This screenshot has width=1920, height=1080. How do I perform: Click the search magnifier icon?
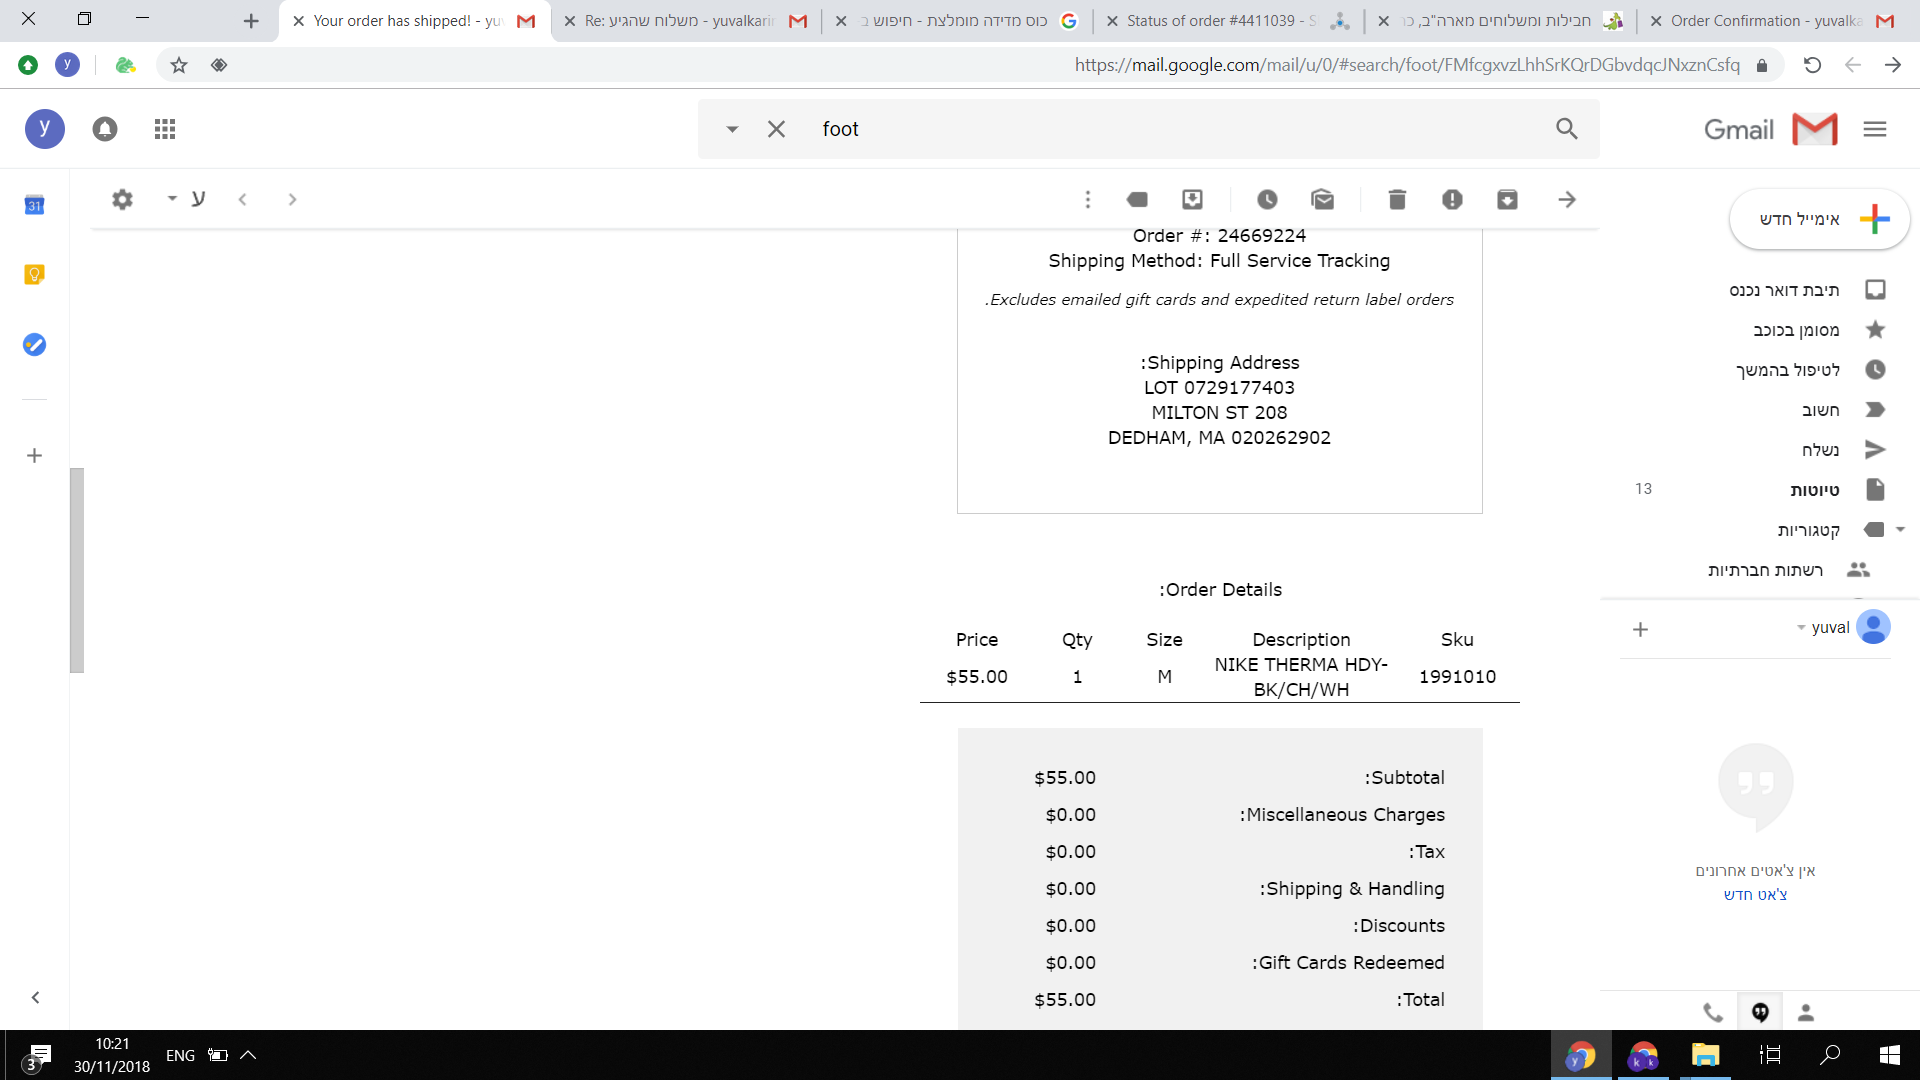1566,129
